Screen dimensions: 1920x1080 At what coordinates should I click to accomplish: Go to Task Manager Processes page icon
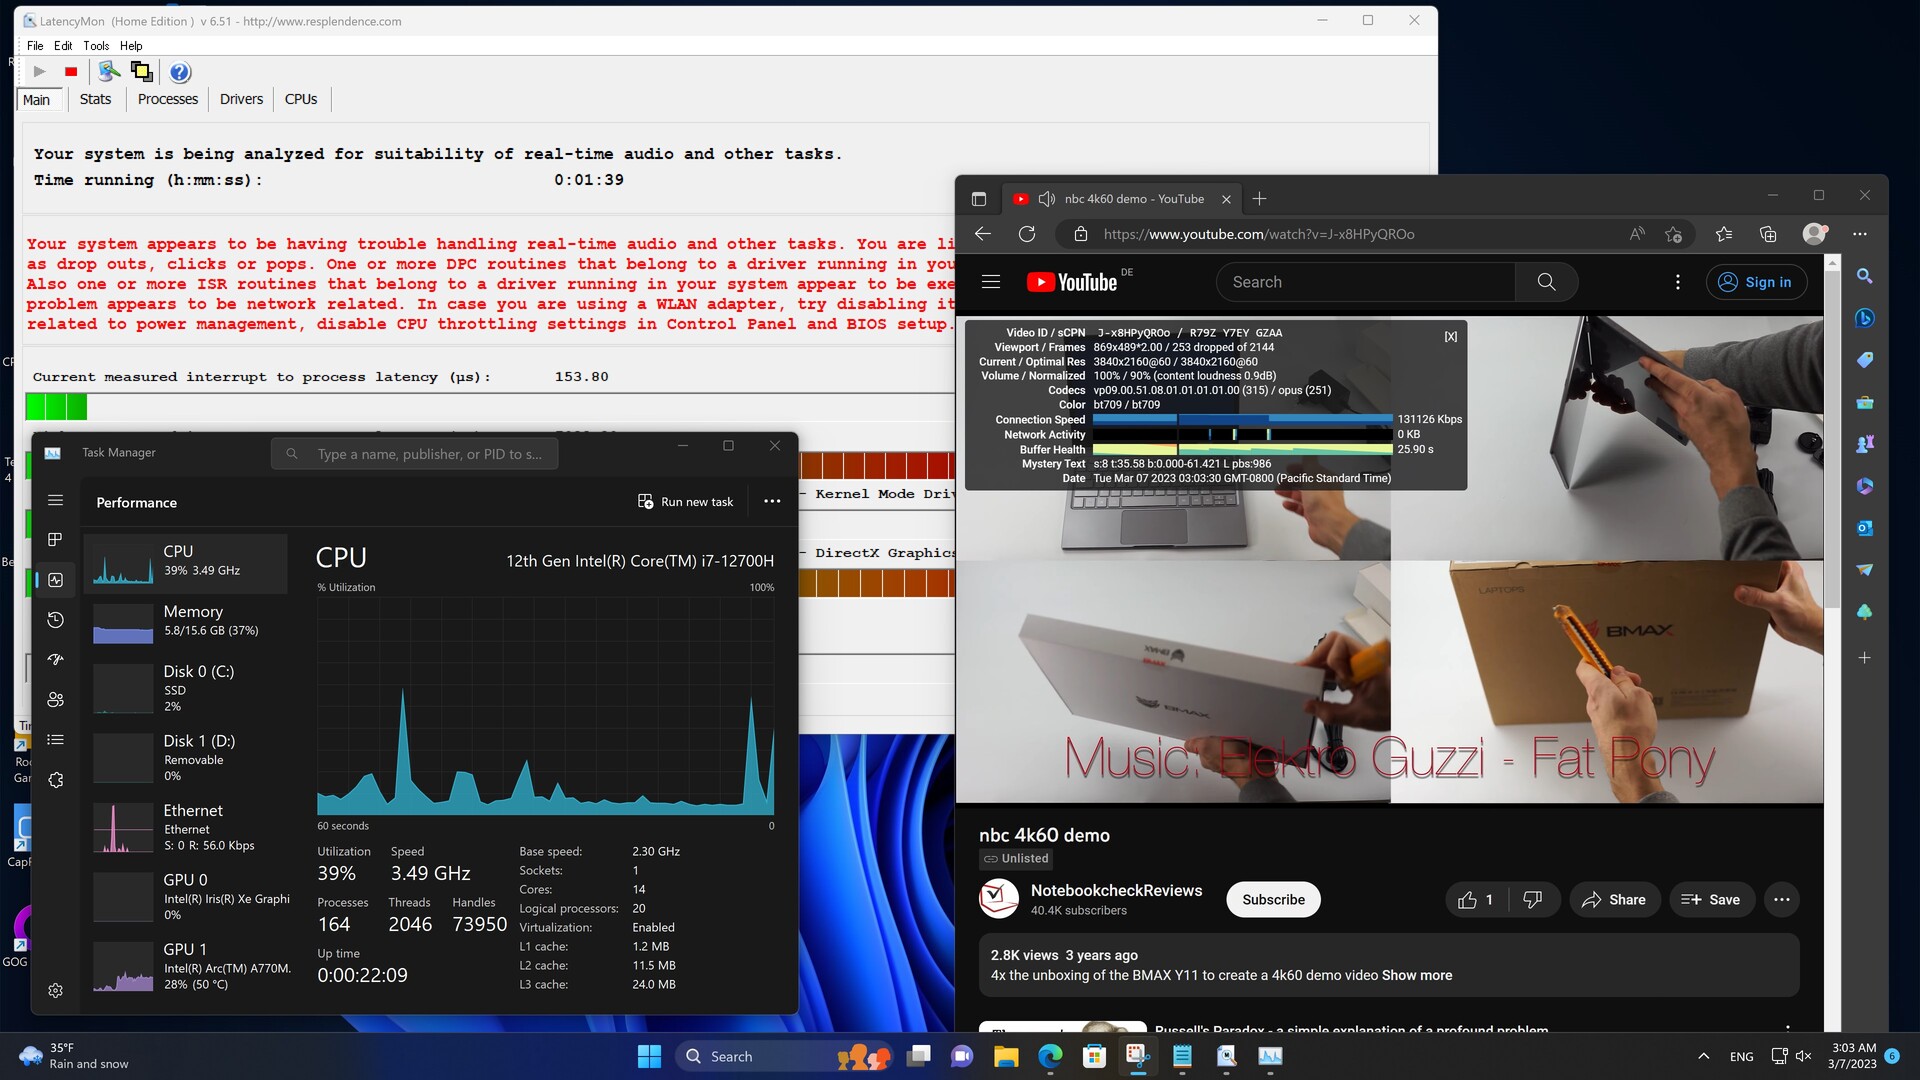tap(56, 539)
